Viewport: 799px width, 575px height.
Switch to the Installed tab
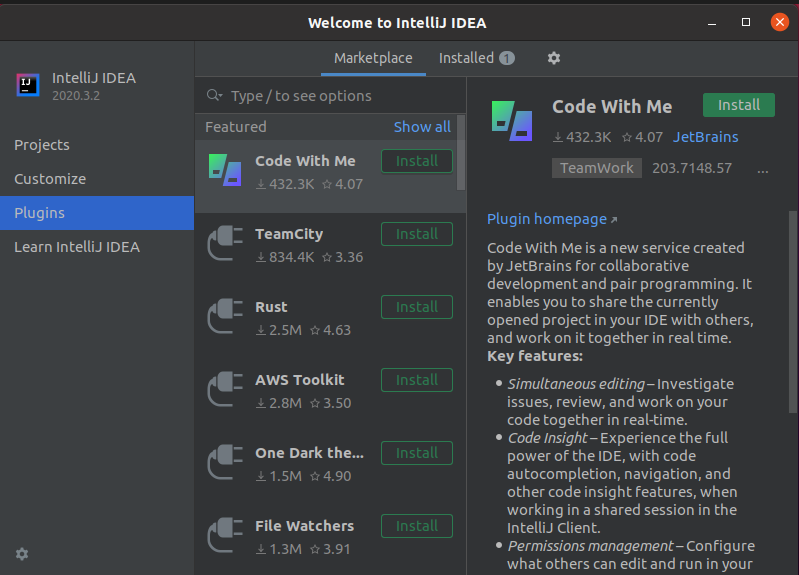tap(477, 58)
